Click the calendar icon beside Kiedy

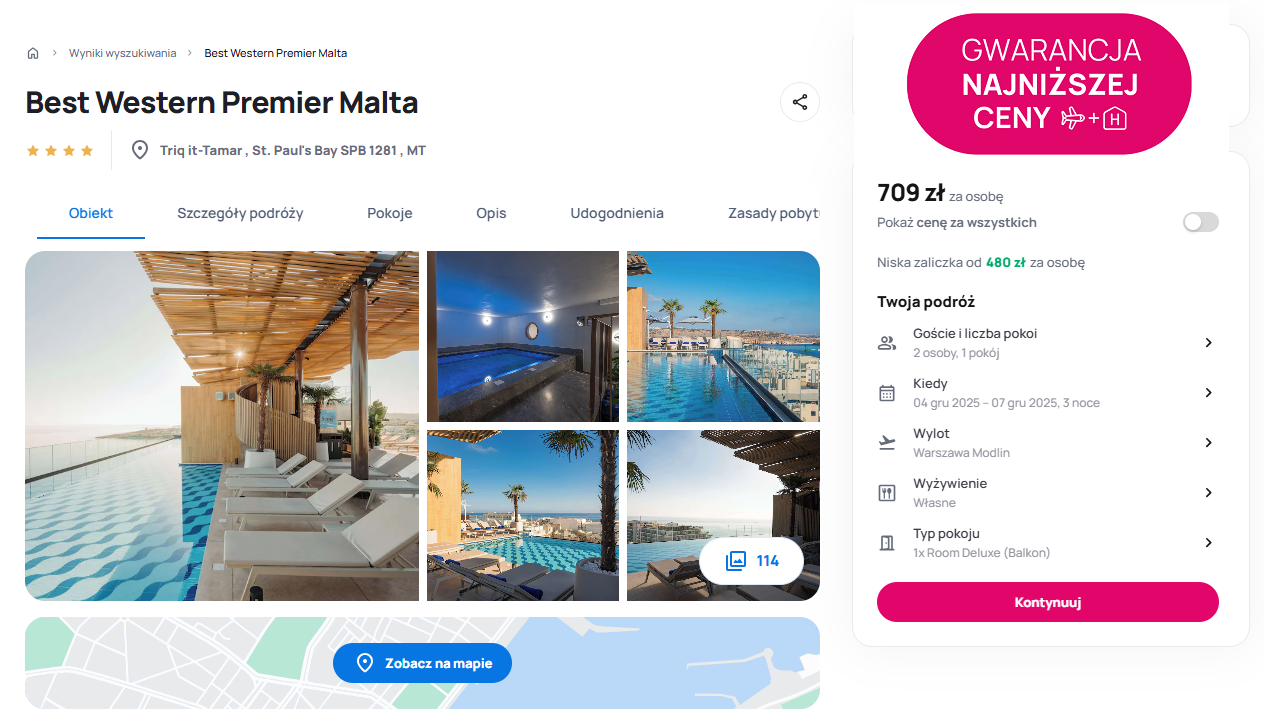click(x=887, y=393)
